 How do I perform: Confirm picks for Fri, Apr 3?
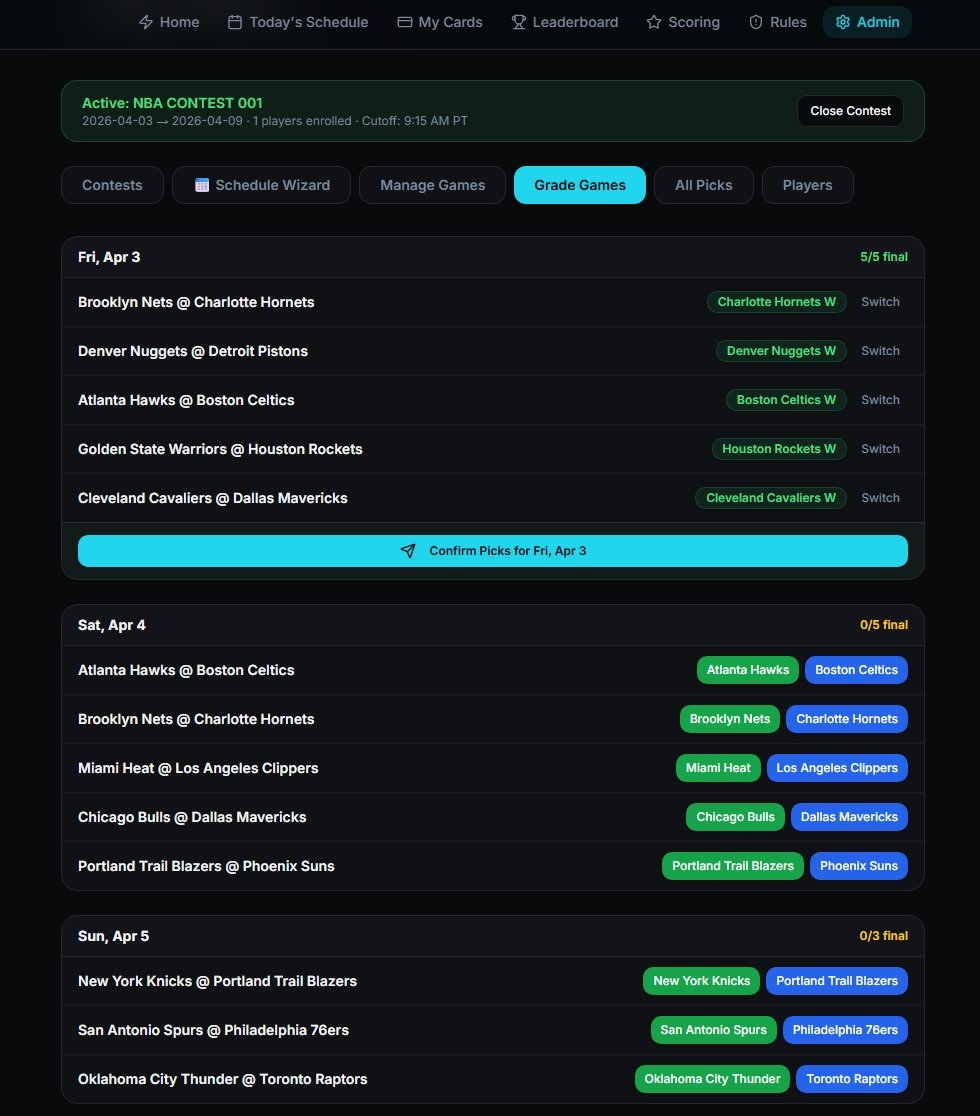click(492, 551)
